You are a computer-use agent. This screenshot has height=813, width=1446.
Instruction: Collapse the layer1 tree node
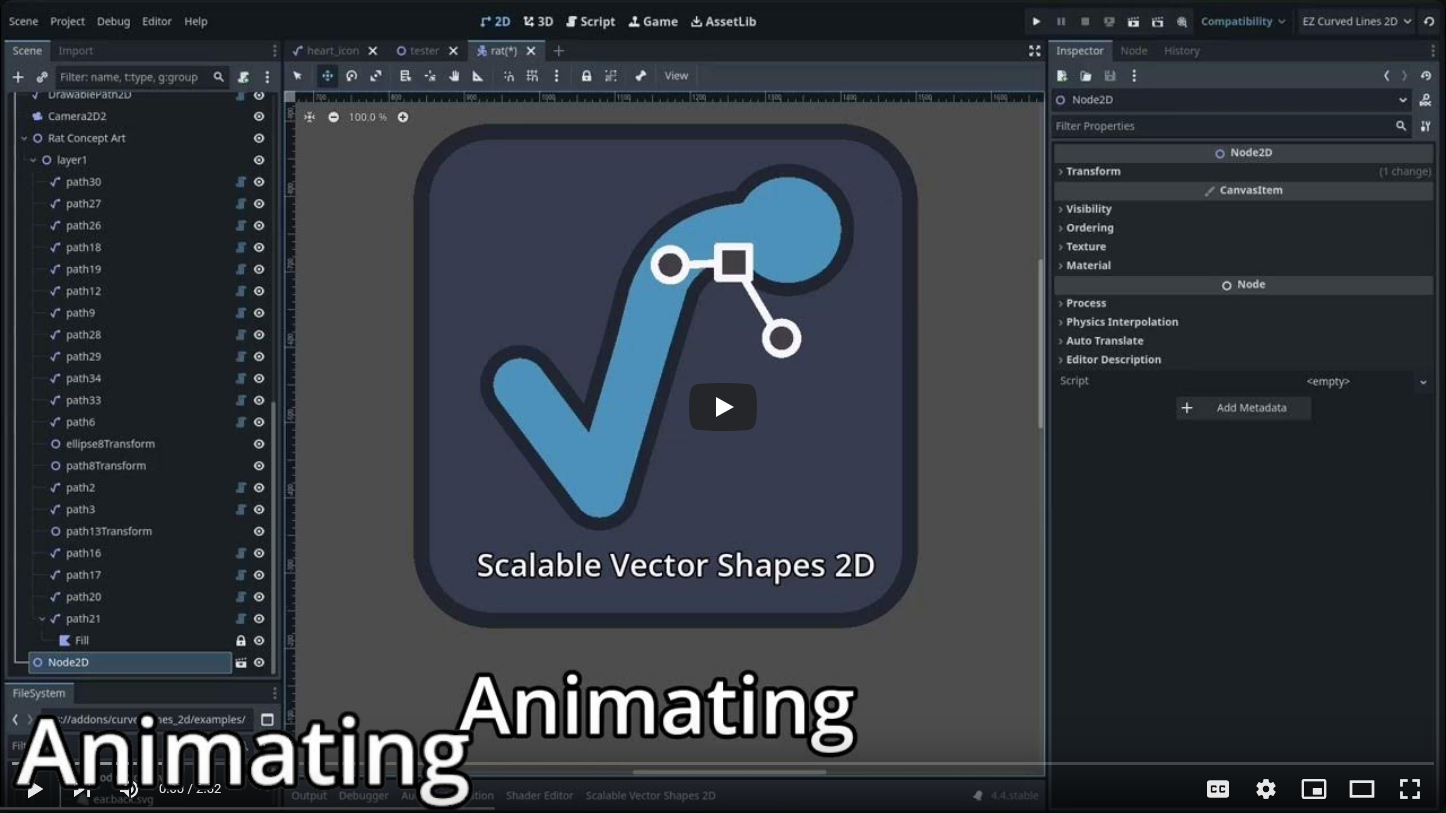click(33, 160)
